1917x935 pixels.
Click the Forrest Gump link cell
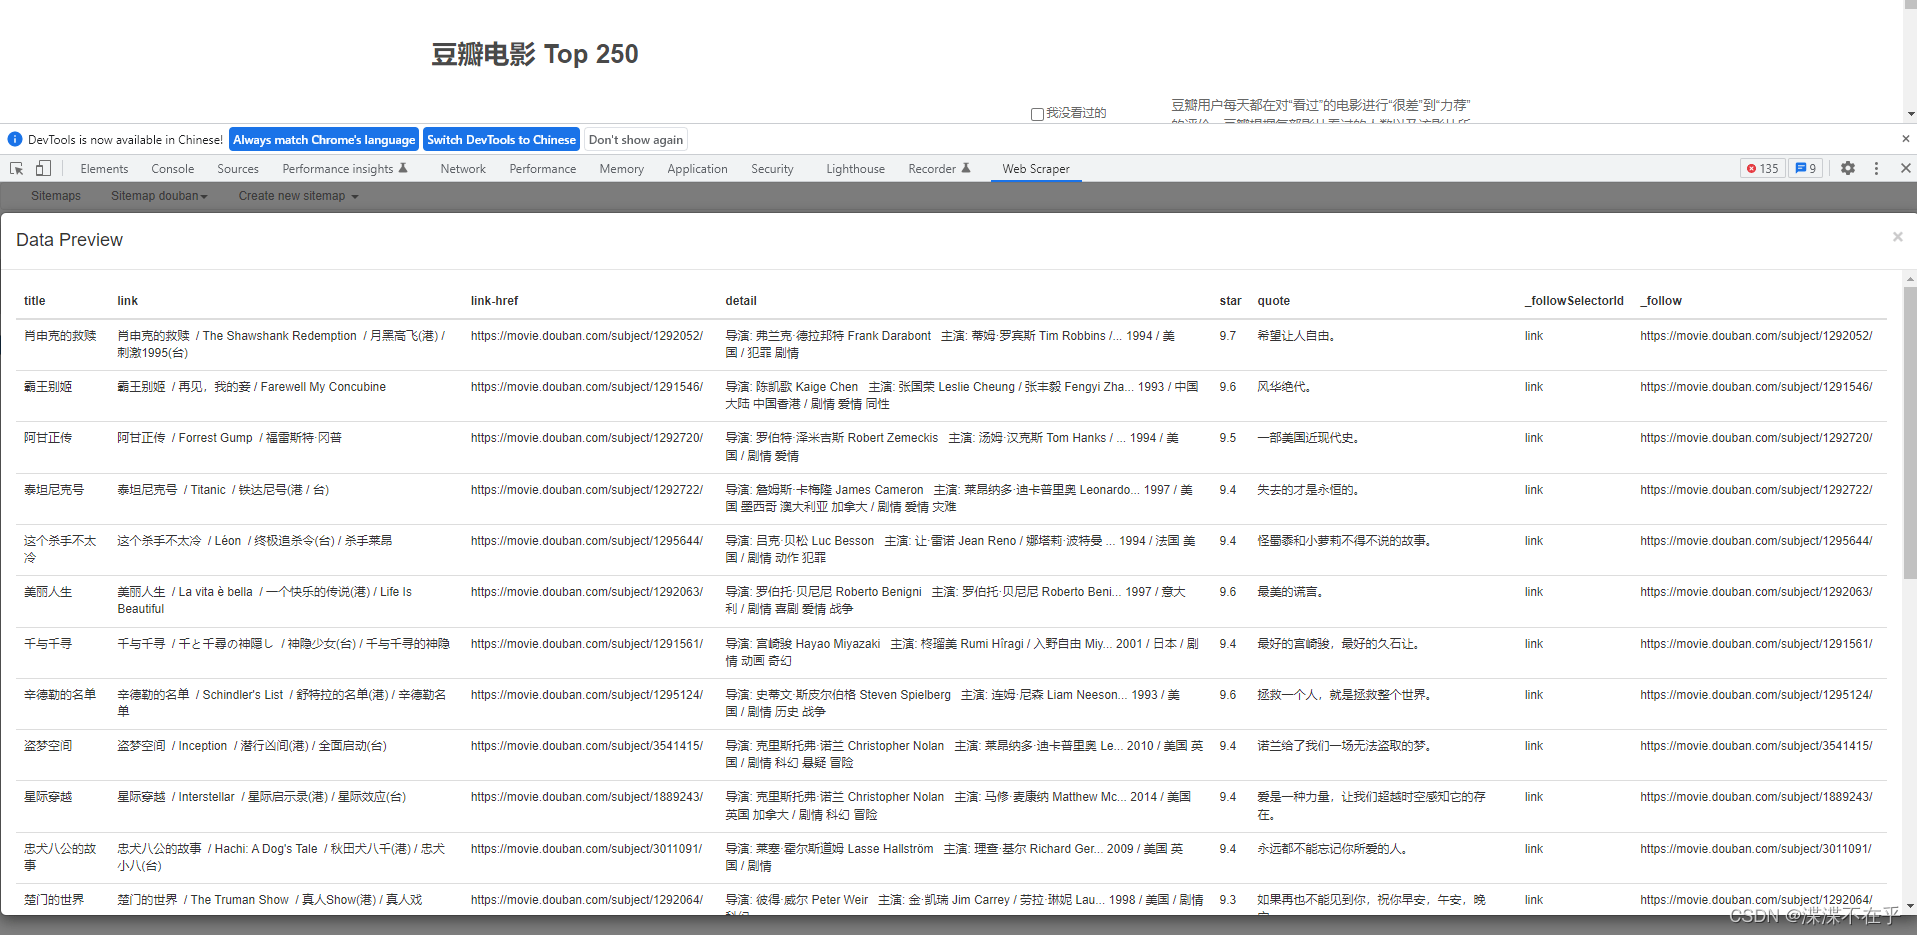point(230,438)
